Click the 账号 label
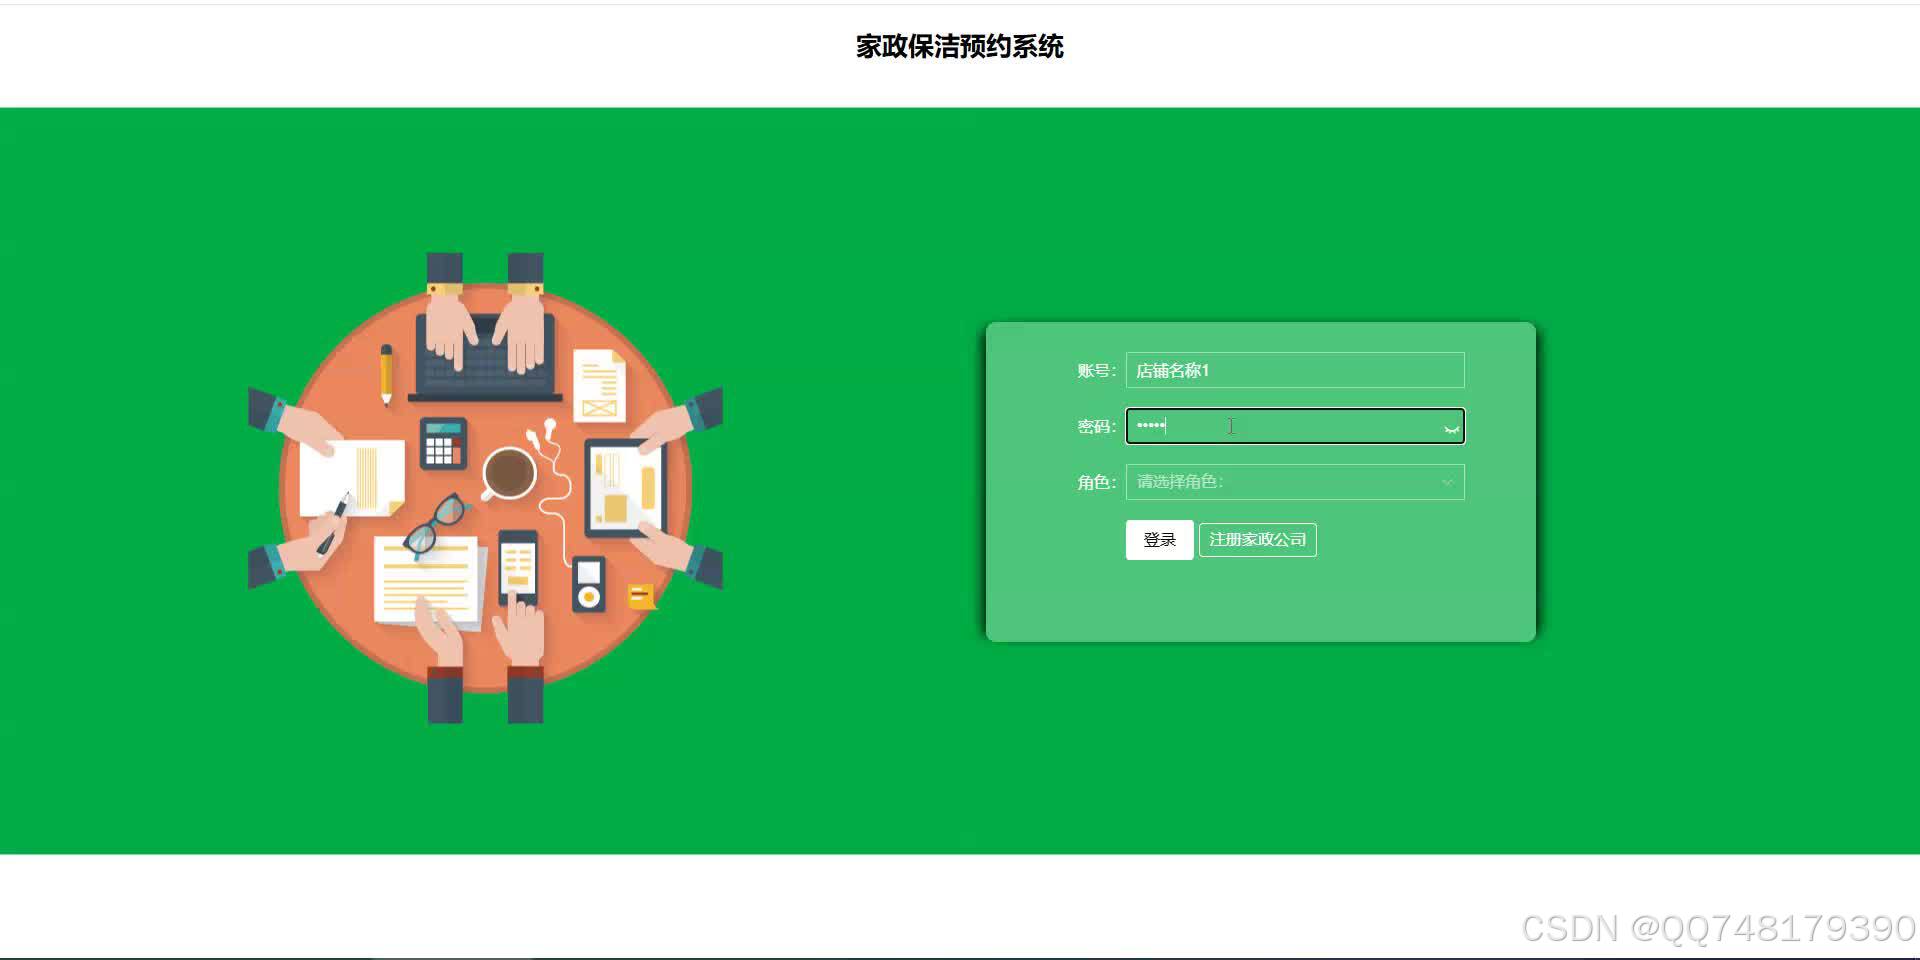Screen dimensions: 1920x960 click(1096, 371)
